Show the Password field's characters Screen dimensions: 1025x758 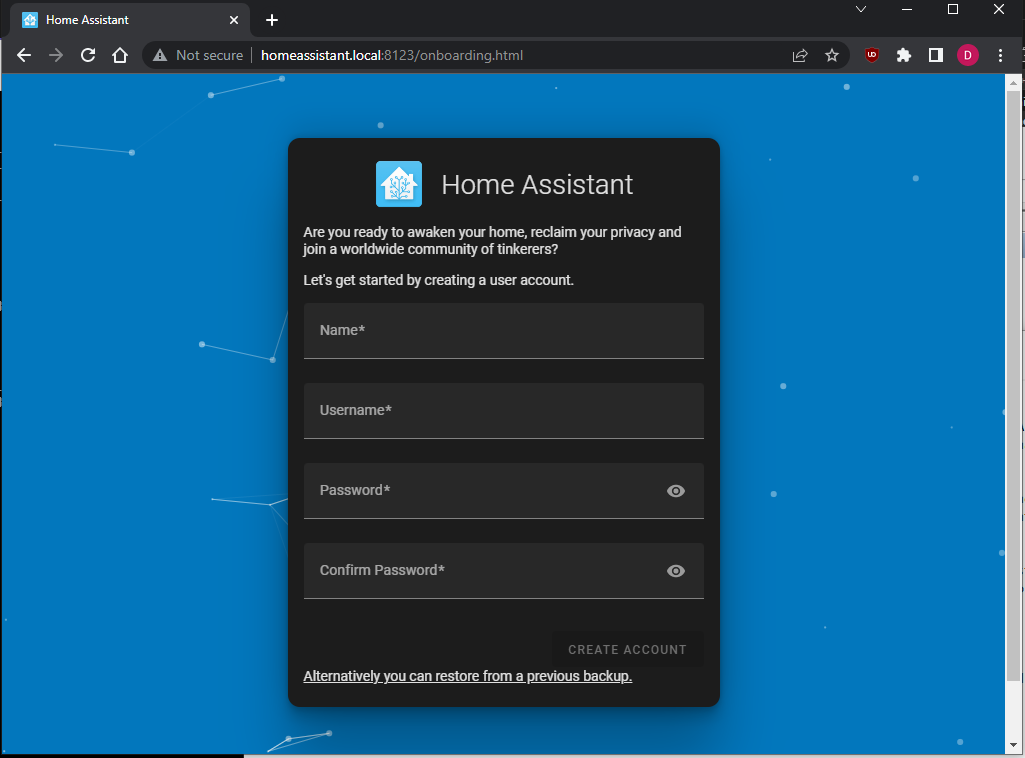pos(676,491)
